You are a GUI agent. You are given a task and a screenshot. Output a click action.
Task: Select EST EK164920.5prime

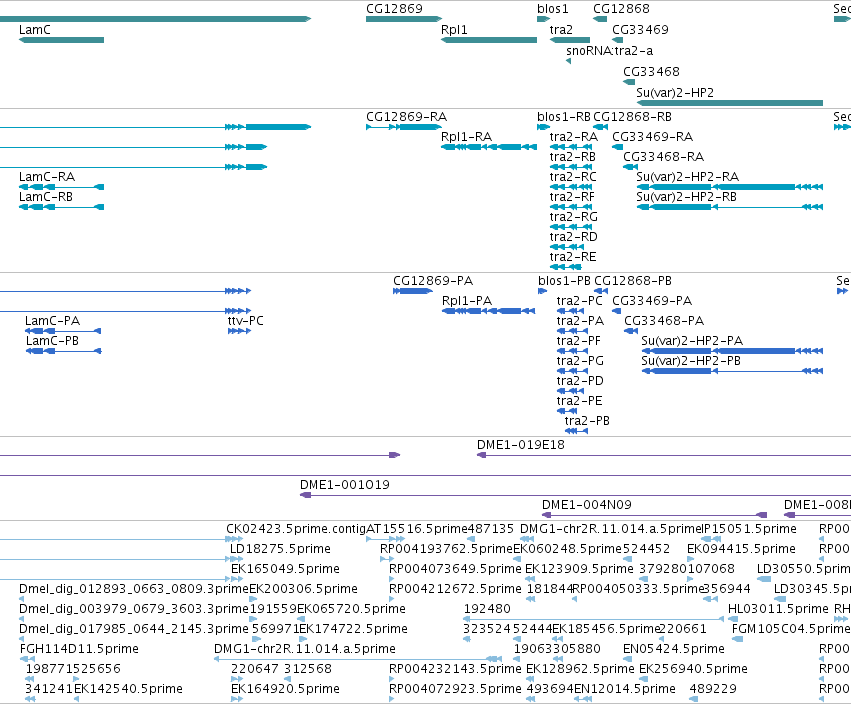[285, 689]
